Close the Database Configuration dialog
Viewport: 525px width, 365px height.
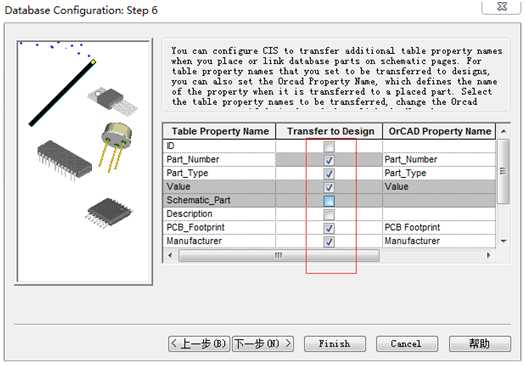pos(502,7)
